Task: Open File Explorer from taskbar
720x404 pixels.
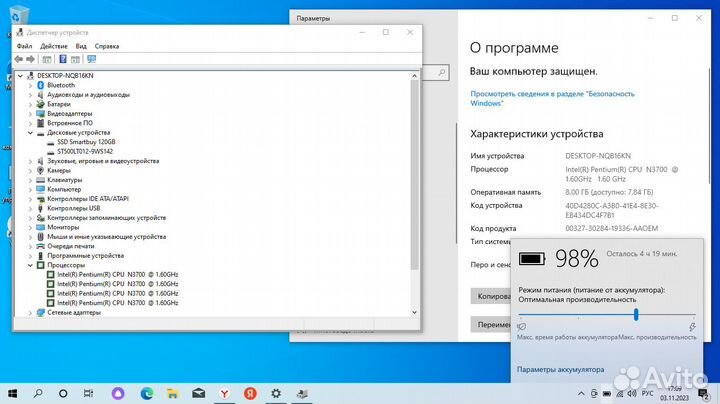Action: tap(173, 393)
